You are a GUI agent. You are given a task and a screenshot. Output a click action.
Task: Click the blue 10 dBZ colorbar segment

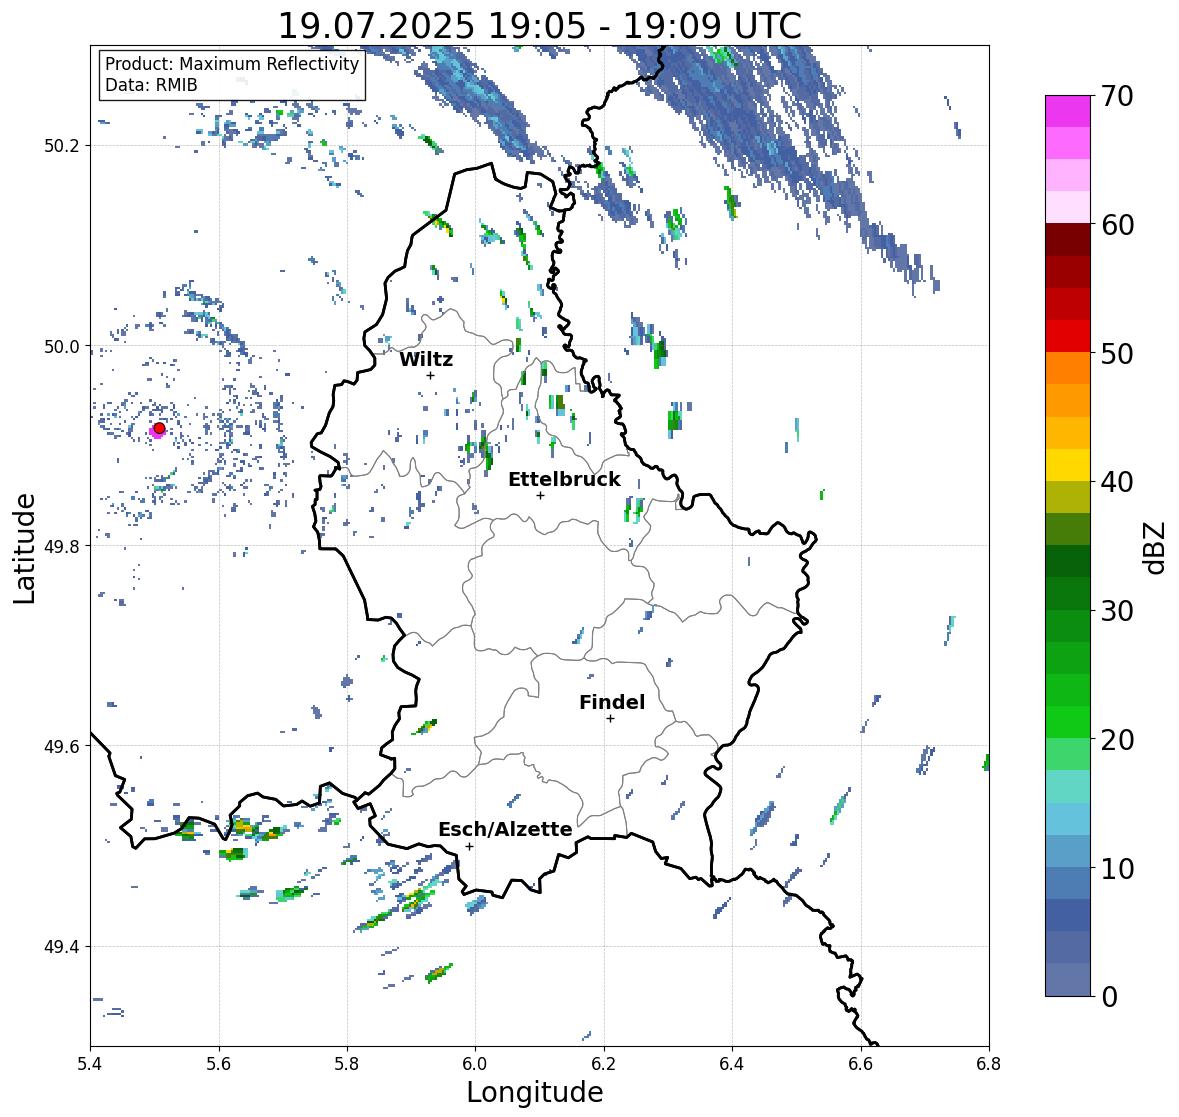tap(1068, 851)
